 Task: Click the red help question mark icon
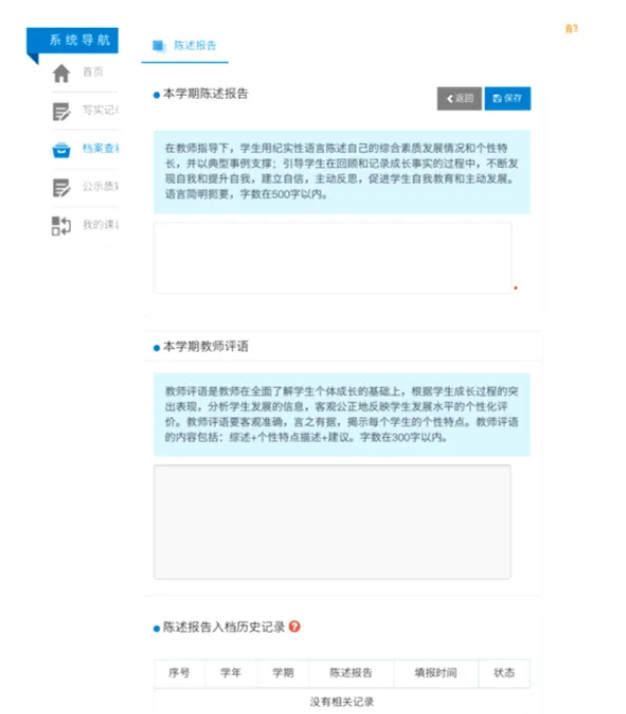295,627
